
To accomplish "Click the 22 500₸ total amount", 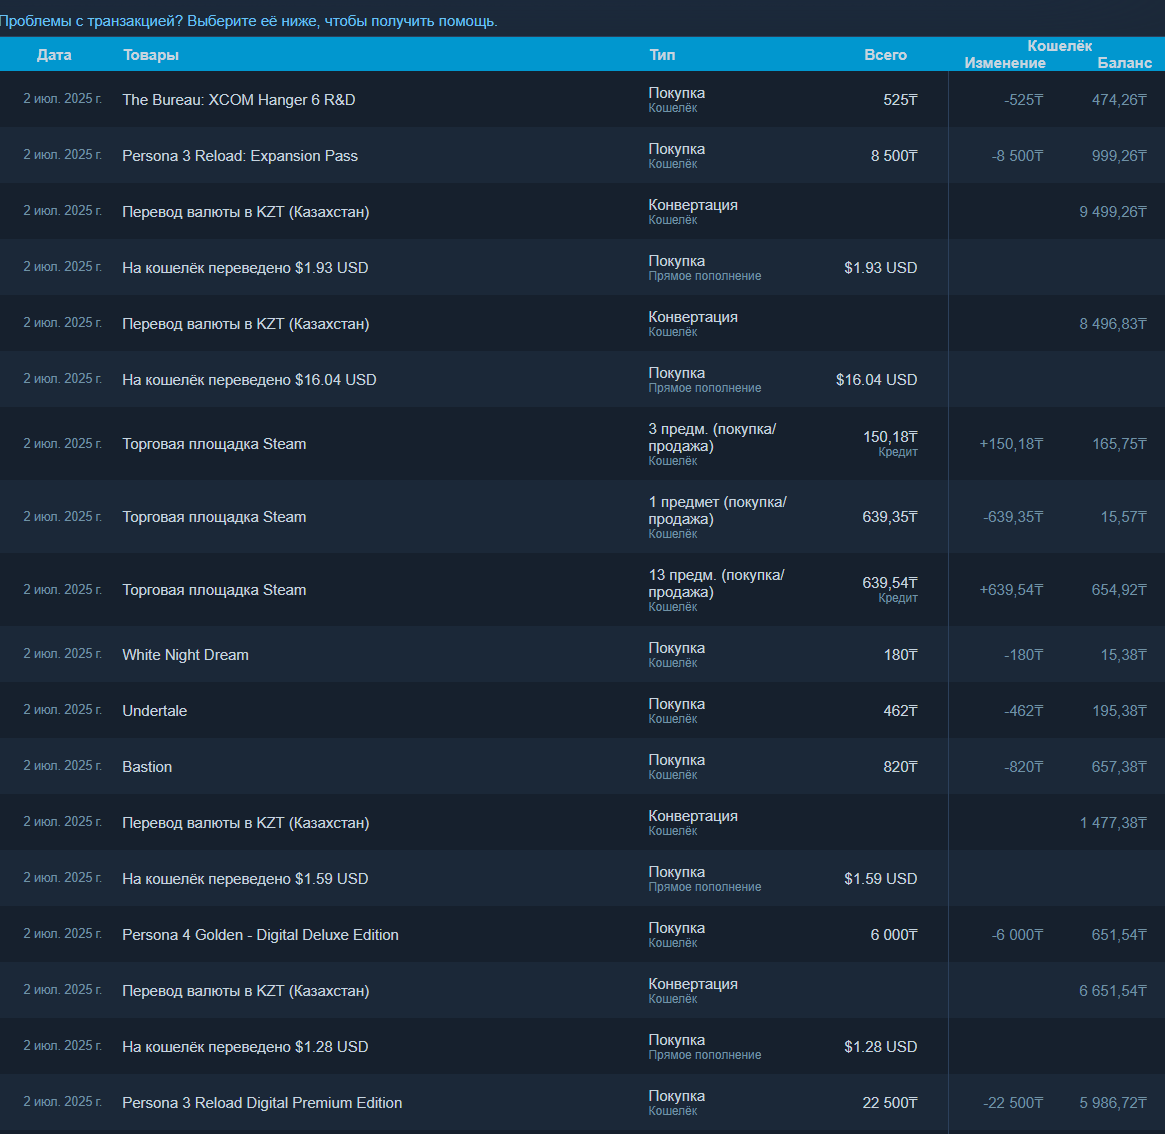I will 890,1103.
